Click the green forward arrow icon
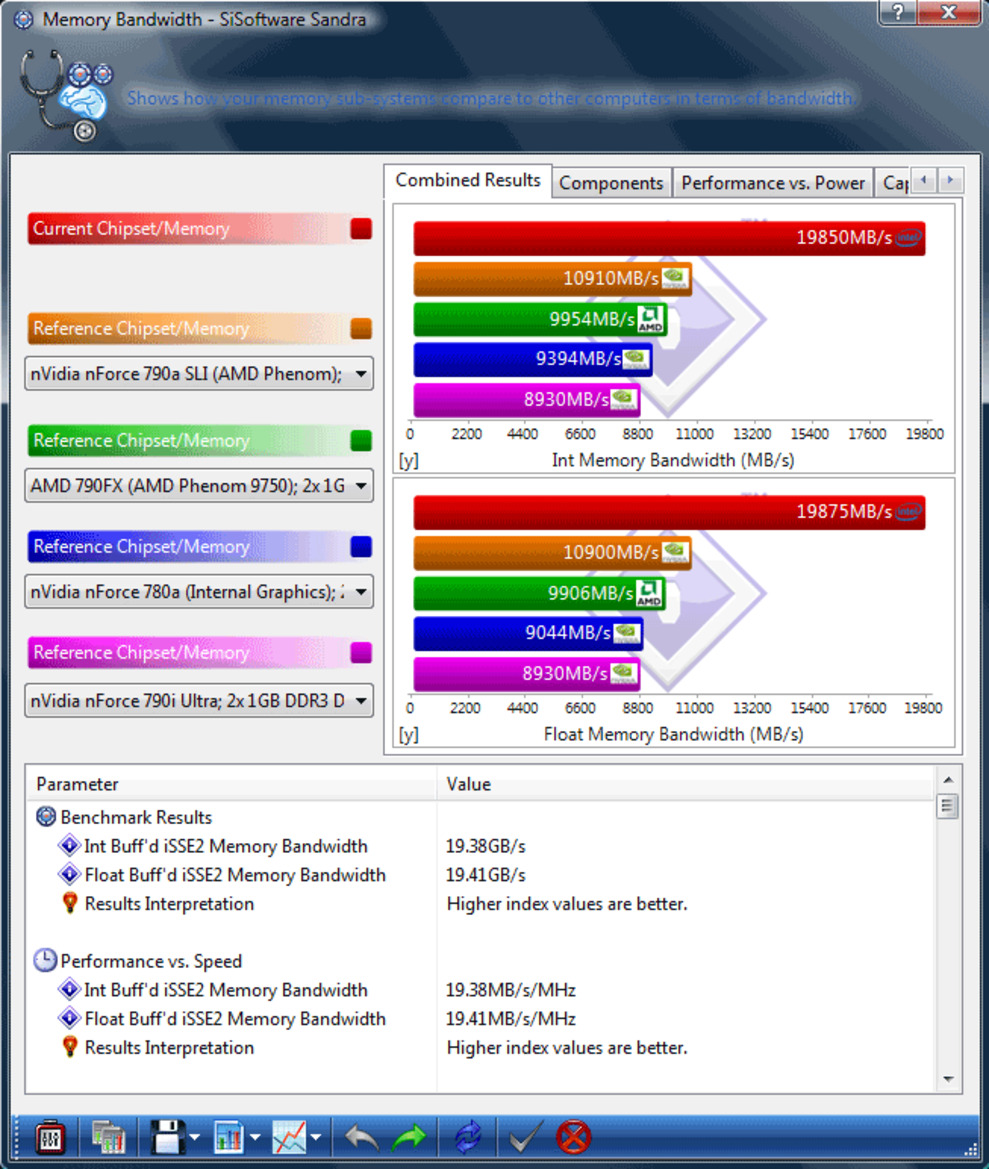 (x=408, y=1138)
